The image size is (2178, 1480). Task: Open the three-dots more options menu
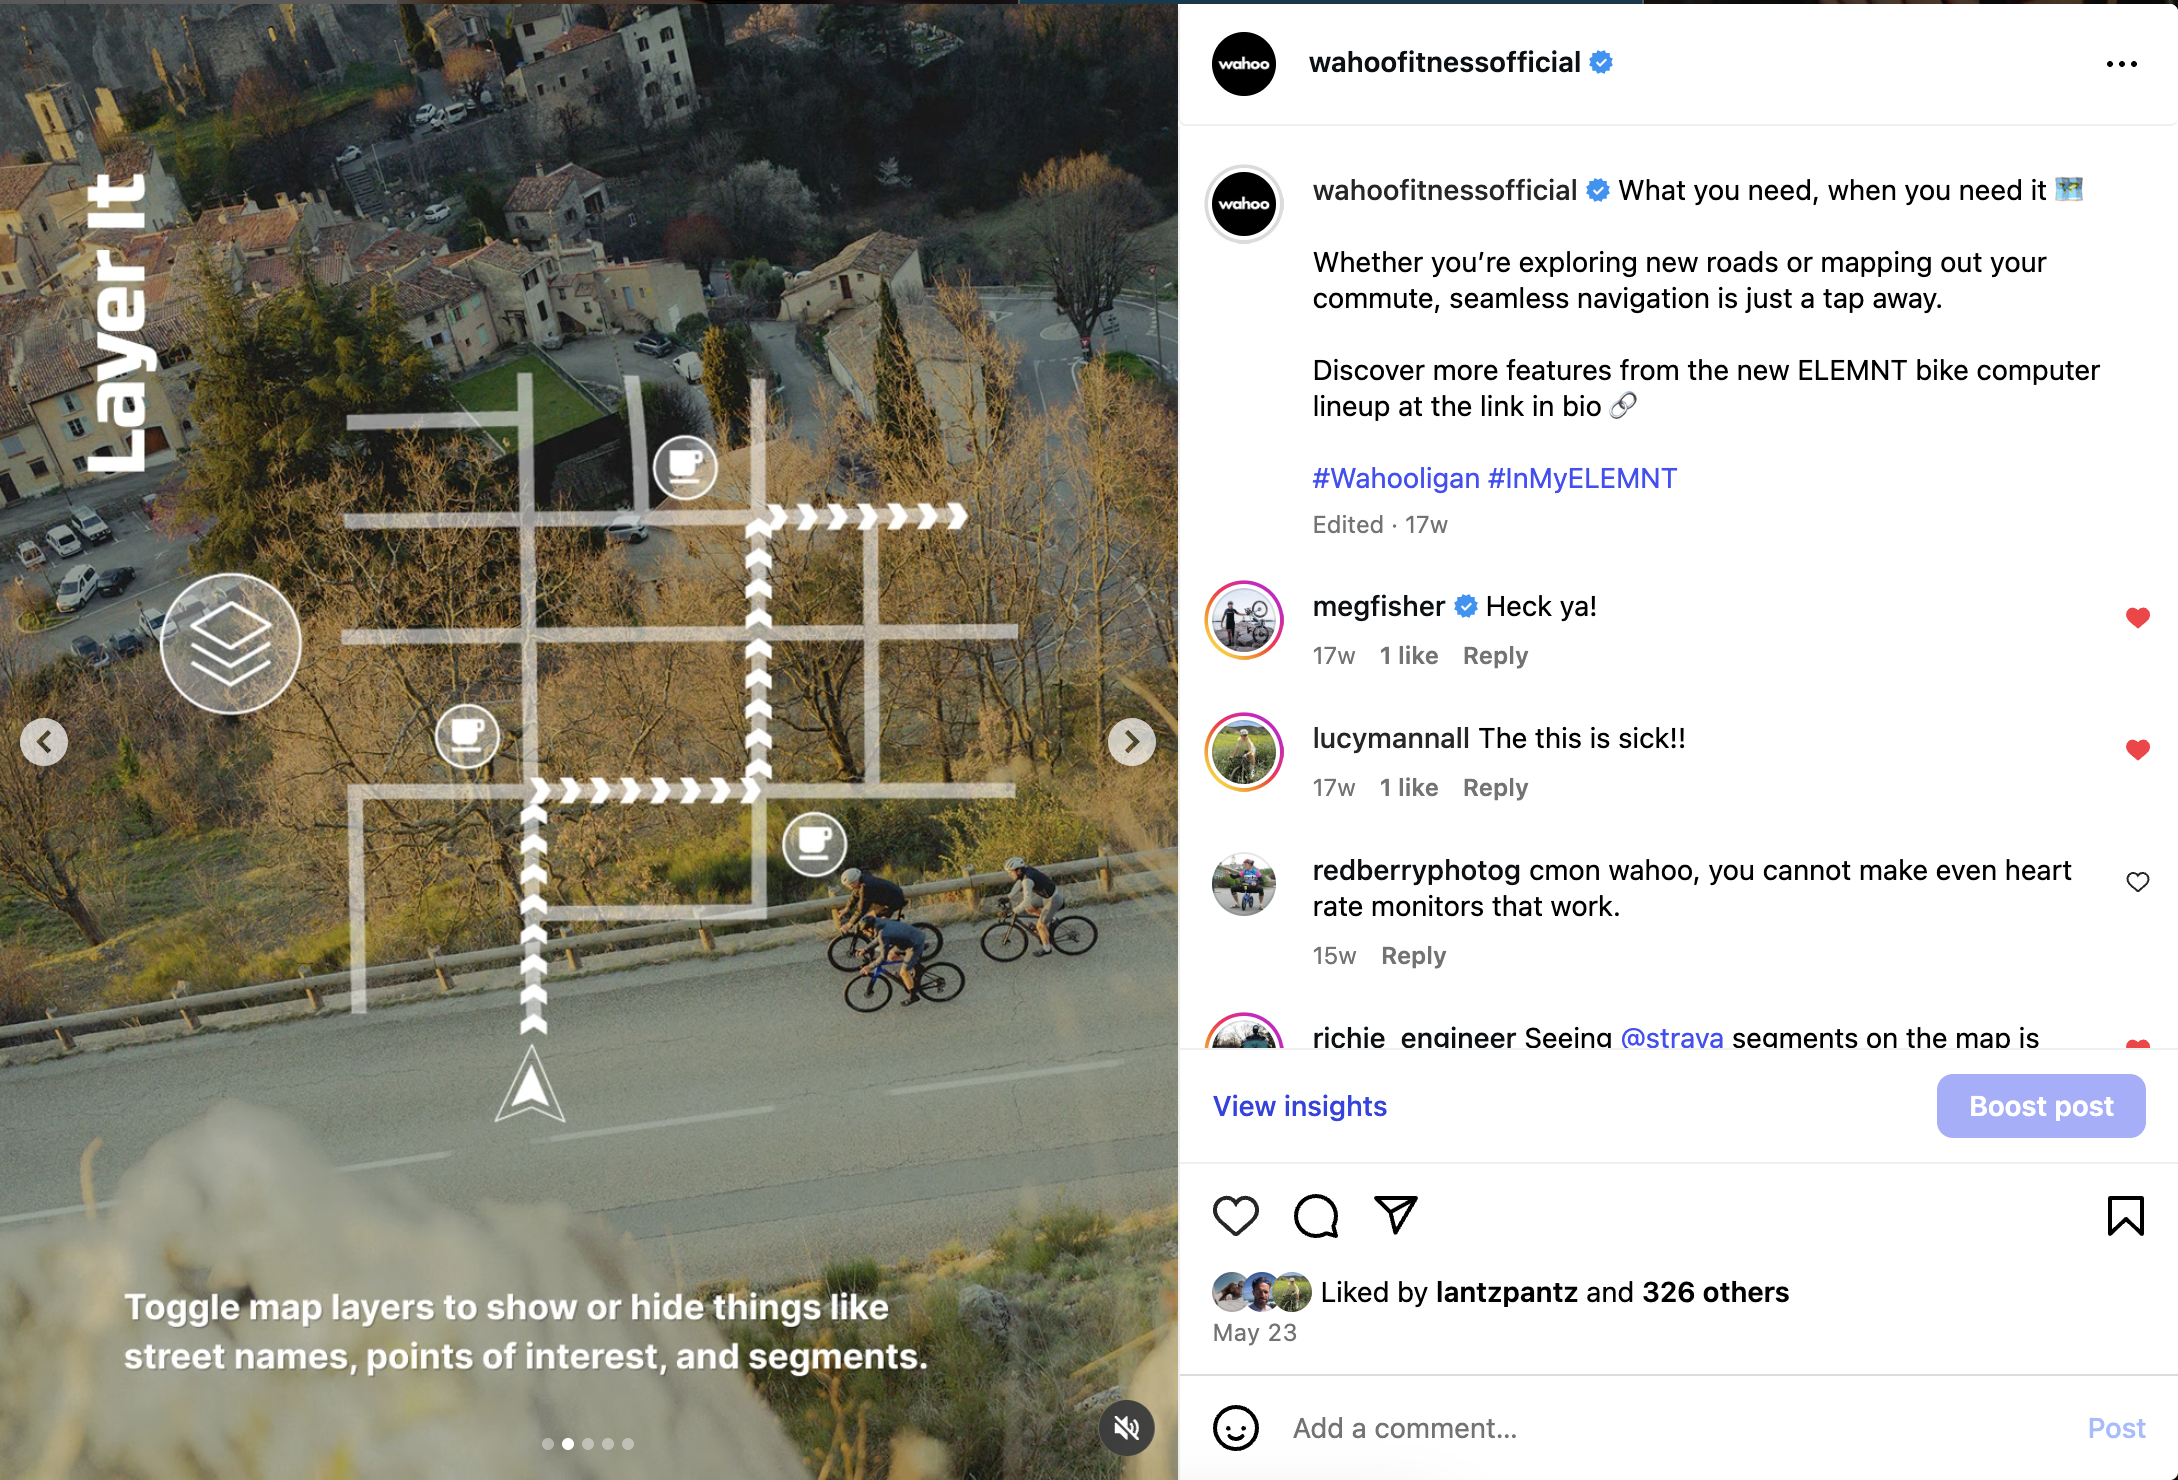click(x=2121, y=64)
